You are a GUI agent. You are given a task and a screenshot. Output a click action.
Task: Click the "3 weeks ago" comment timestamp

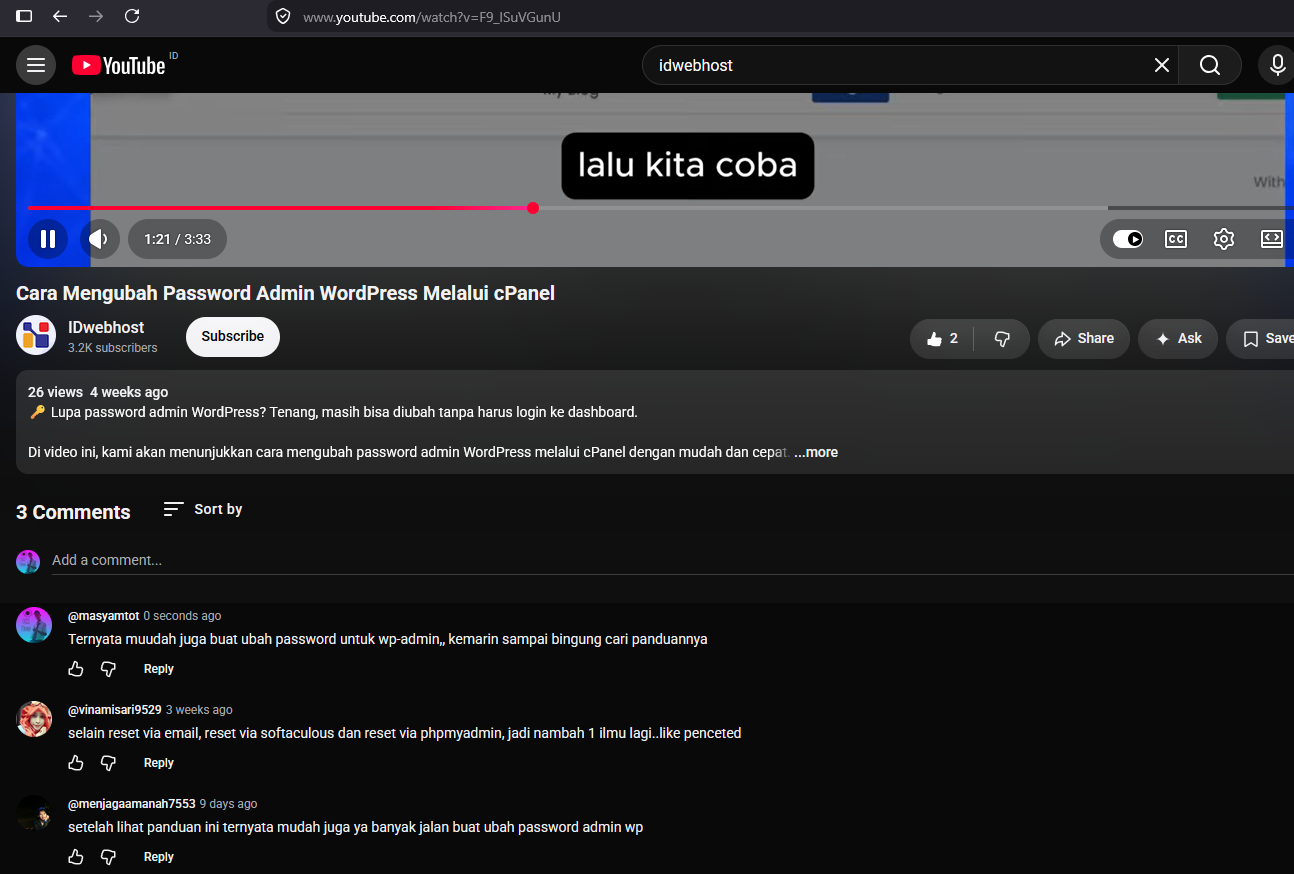pos(199,710)
